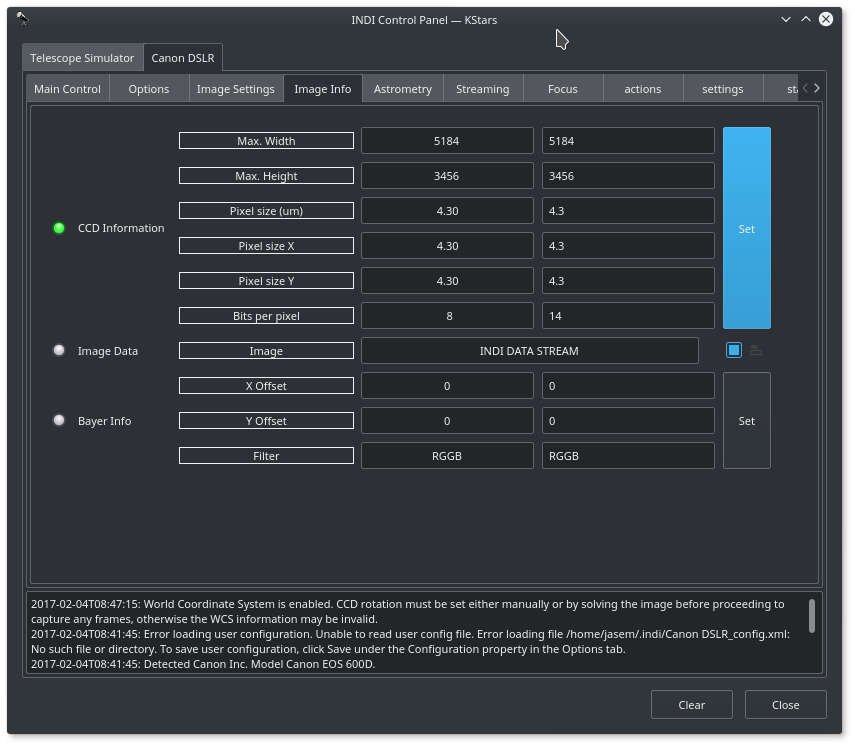Open the Image Settings tab
This screenshot has height=747, width=855.
coord(235,89)
